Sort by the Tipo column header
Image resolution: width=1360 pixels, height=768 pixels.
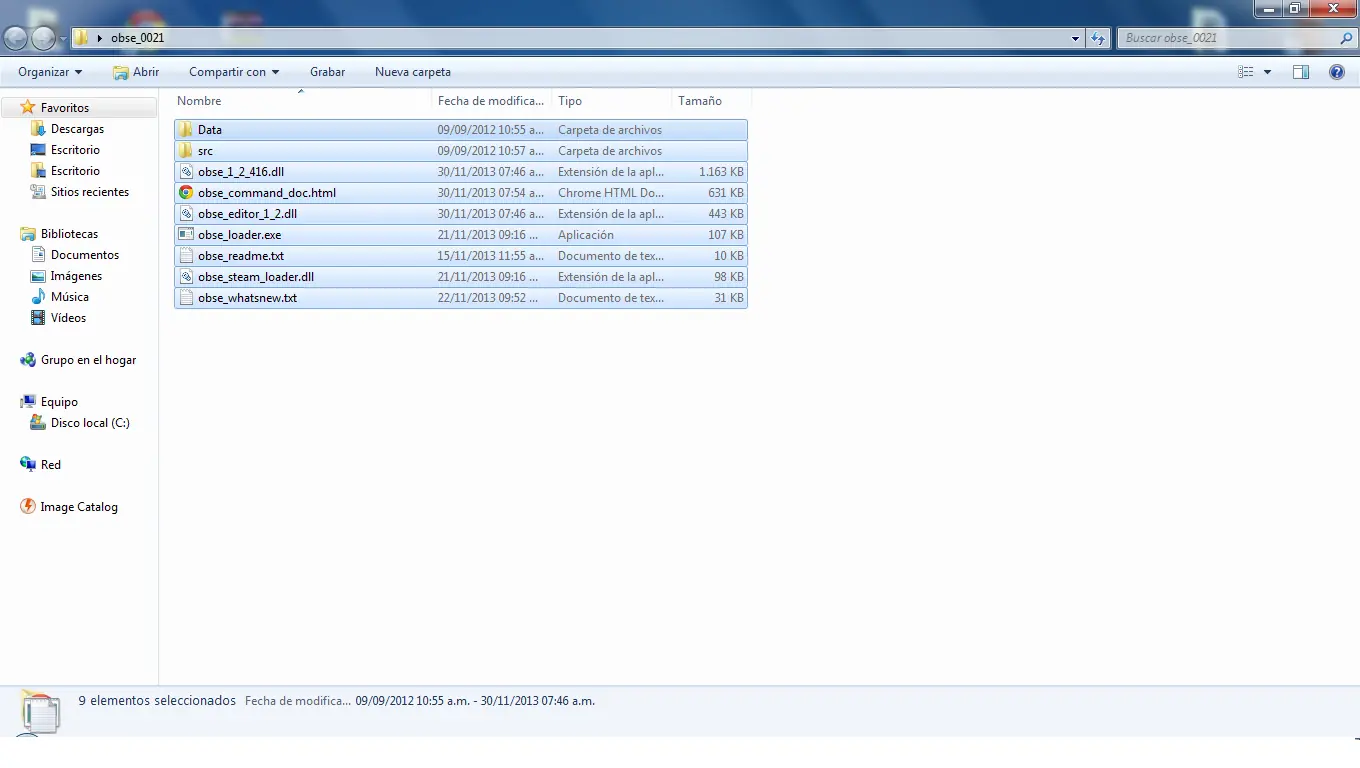[612, 101]
